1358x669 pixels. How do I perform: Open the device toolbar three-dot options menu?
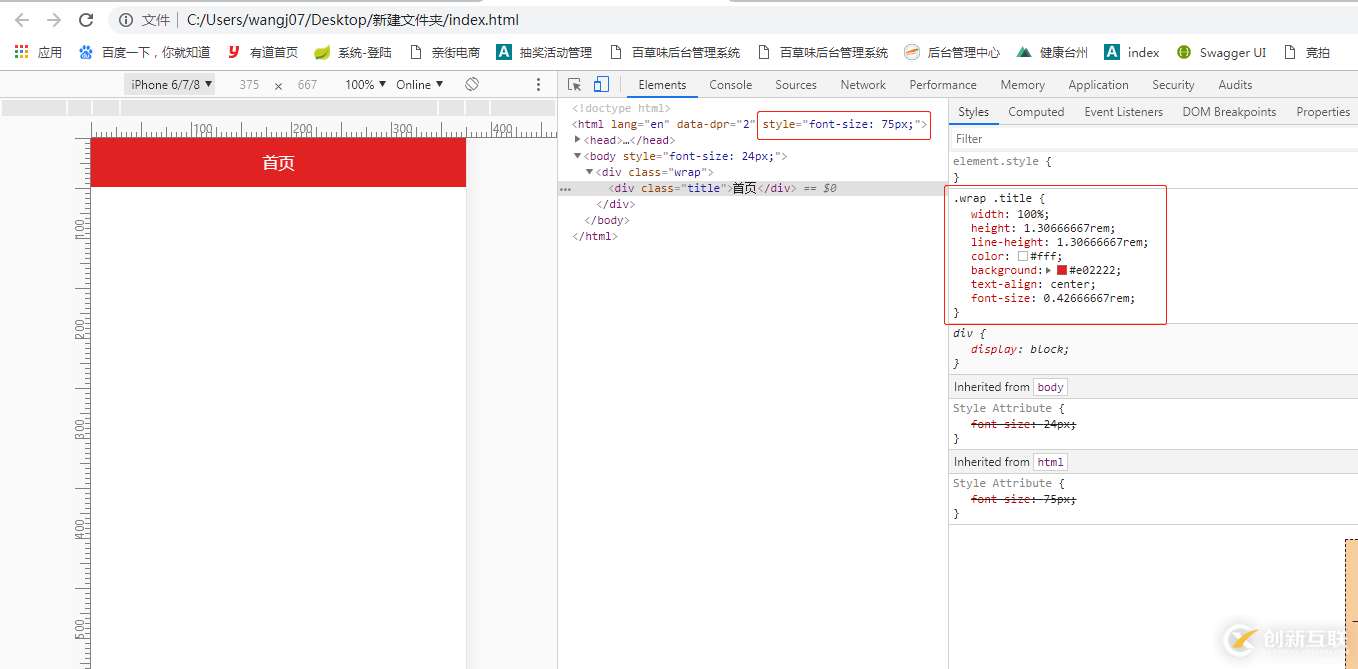pos(538,85)
